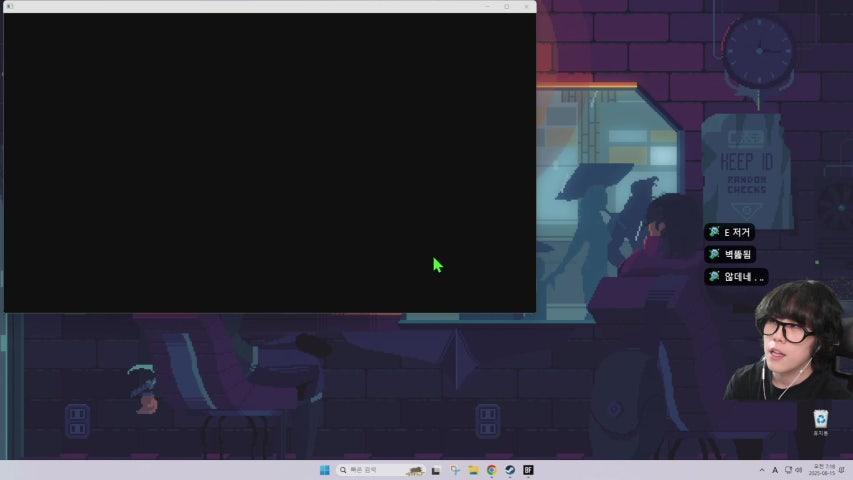Image resolution: width=853 pixels, height=480 pixels.
Task: Click the app icon in the black window's title bar
Action: point(9,7)
